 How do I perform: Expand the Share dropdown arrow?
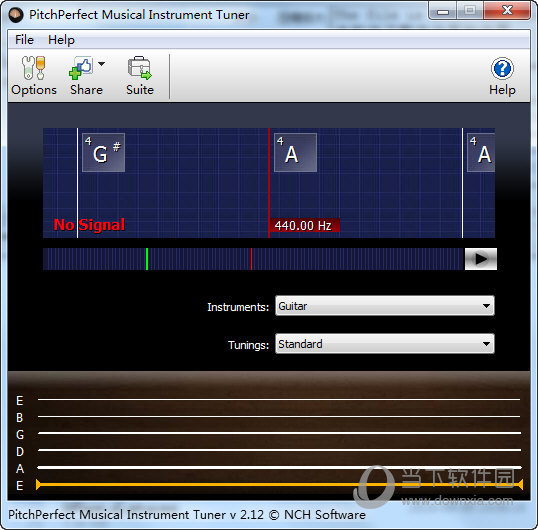[x=102, y=64]
